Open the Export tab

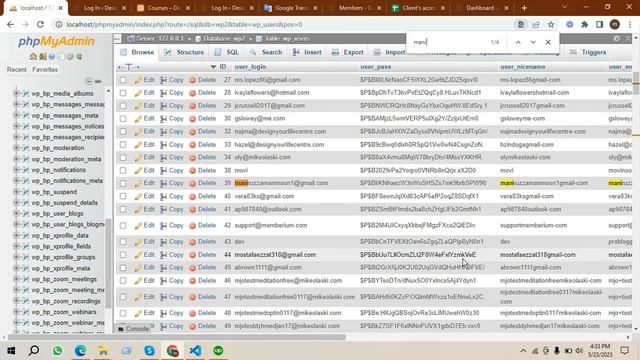coord(348,52)
